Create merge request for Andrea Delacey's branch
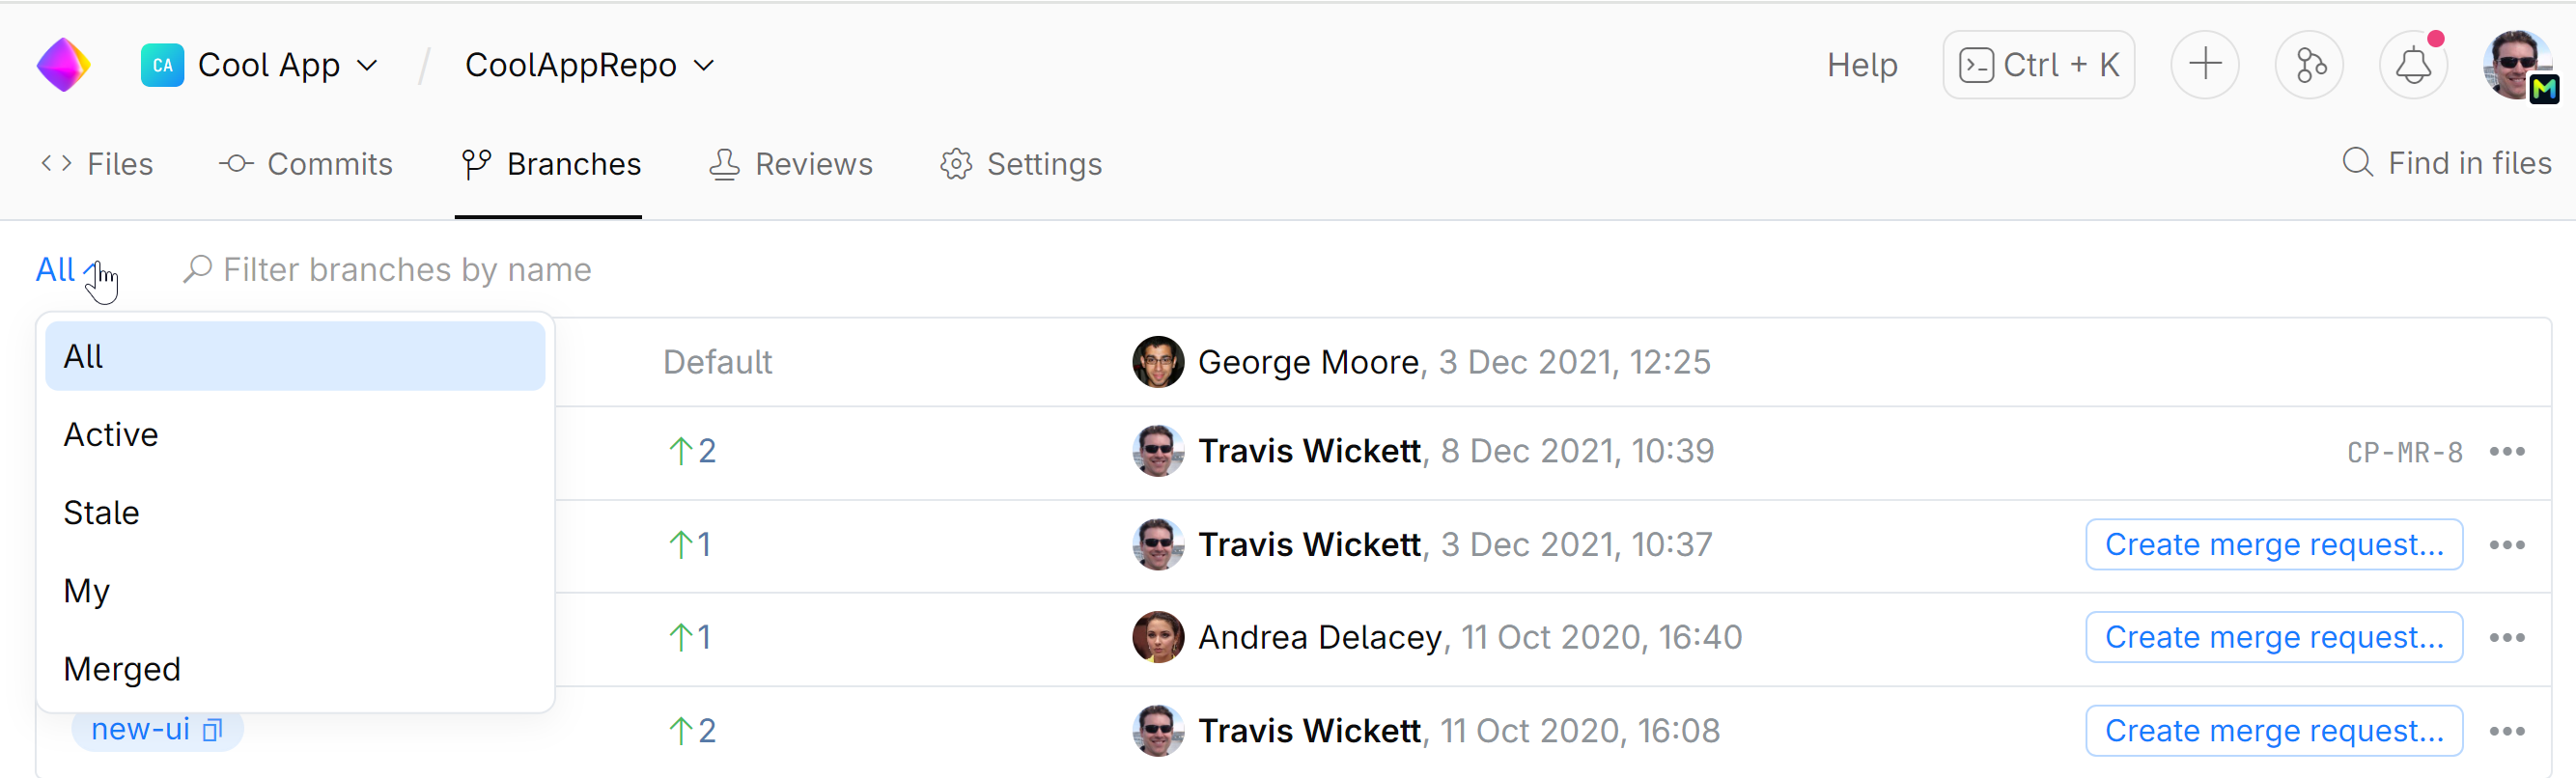Image resolution: width=2576 pixels, height=778 pixels. pyautogui.click(x=2273, y=637)
